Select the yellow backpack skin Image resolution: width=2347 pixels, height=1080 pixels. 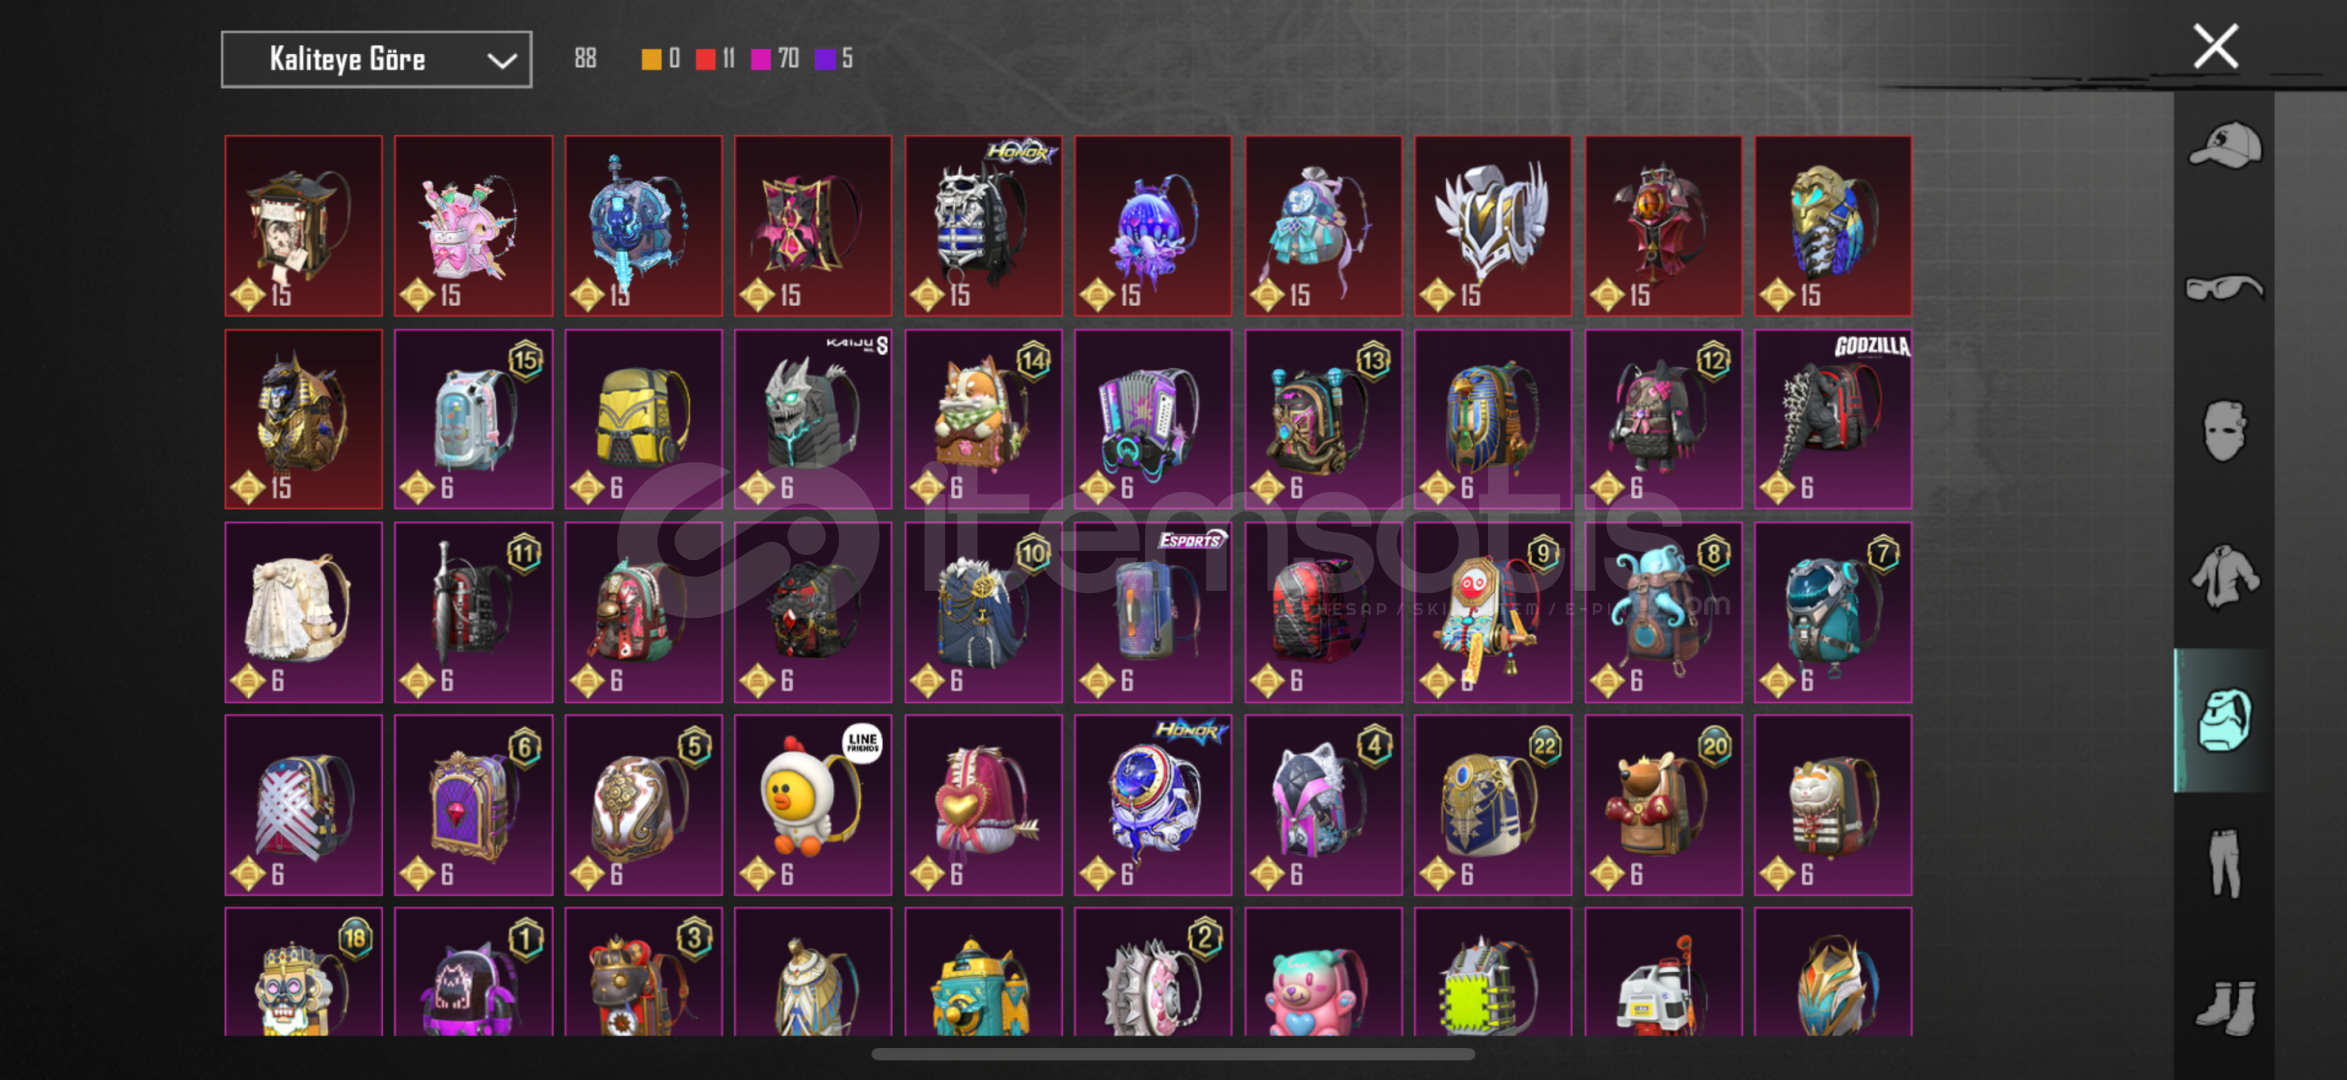(x=643, y=420)
